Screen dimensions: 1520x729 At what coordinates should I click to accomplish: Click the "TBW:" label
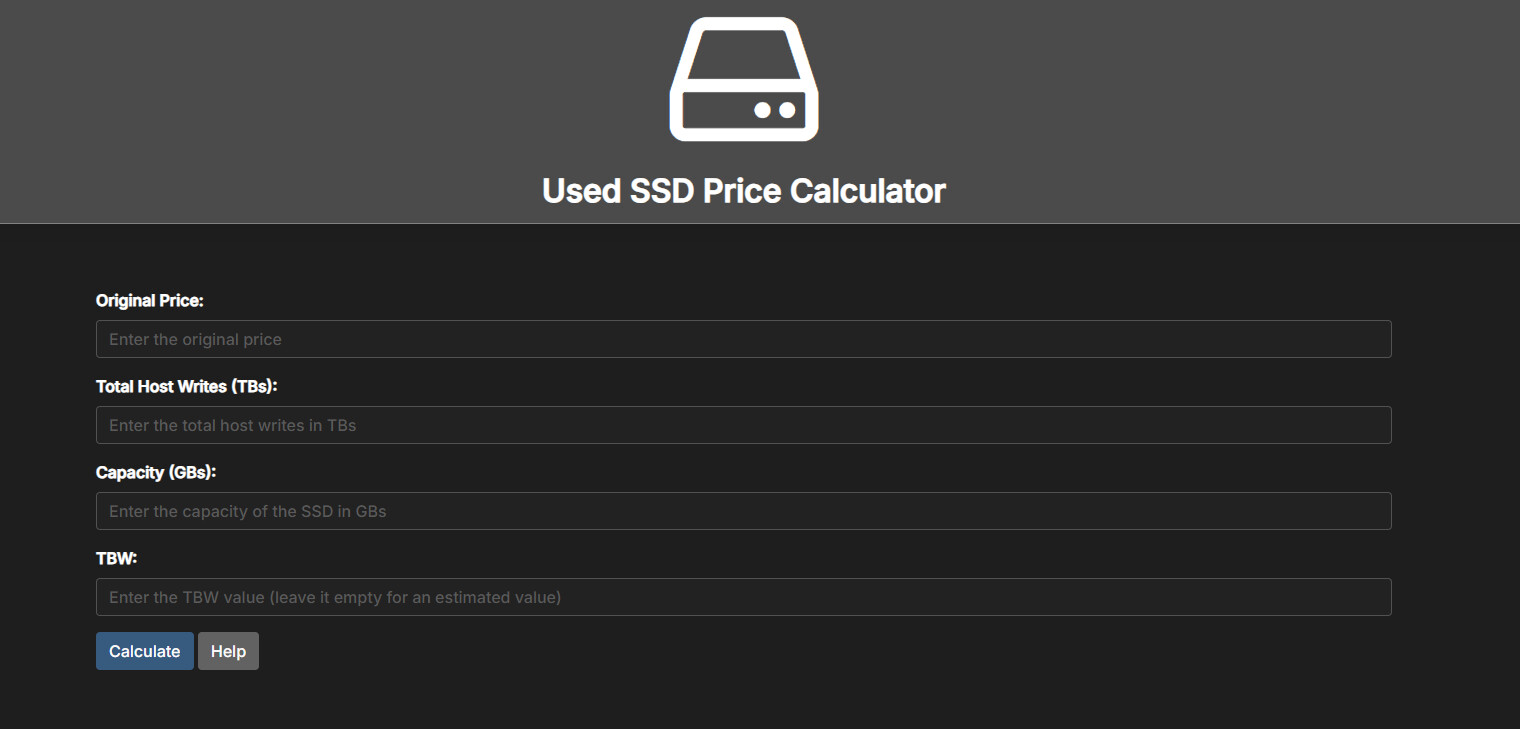(116, 558)
